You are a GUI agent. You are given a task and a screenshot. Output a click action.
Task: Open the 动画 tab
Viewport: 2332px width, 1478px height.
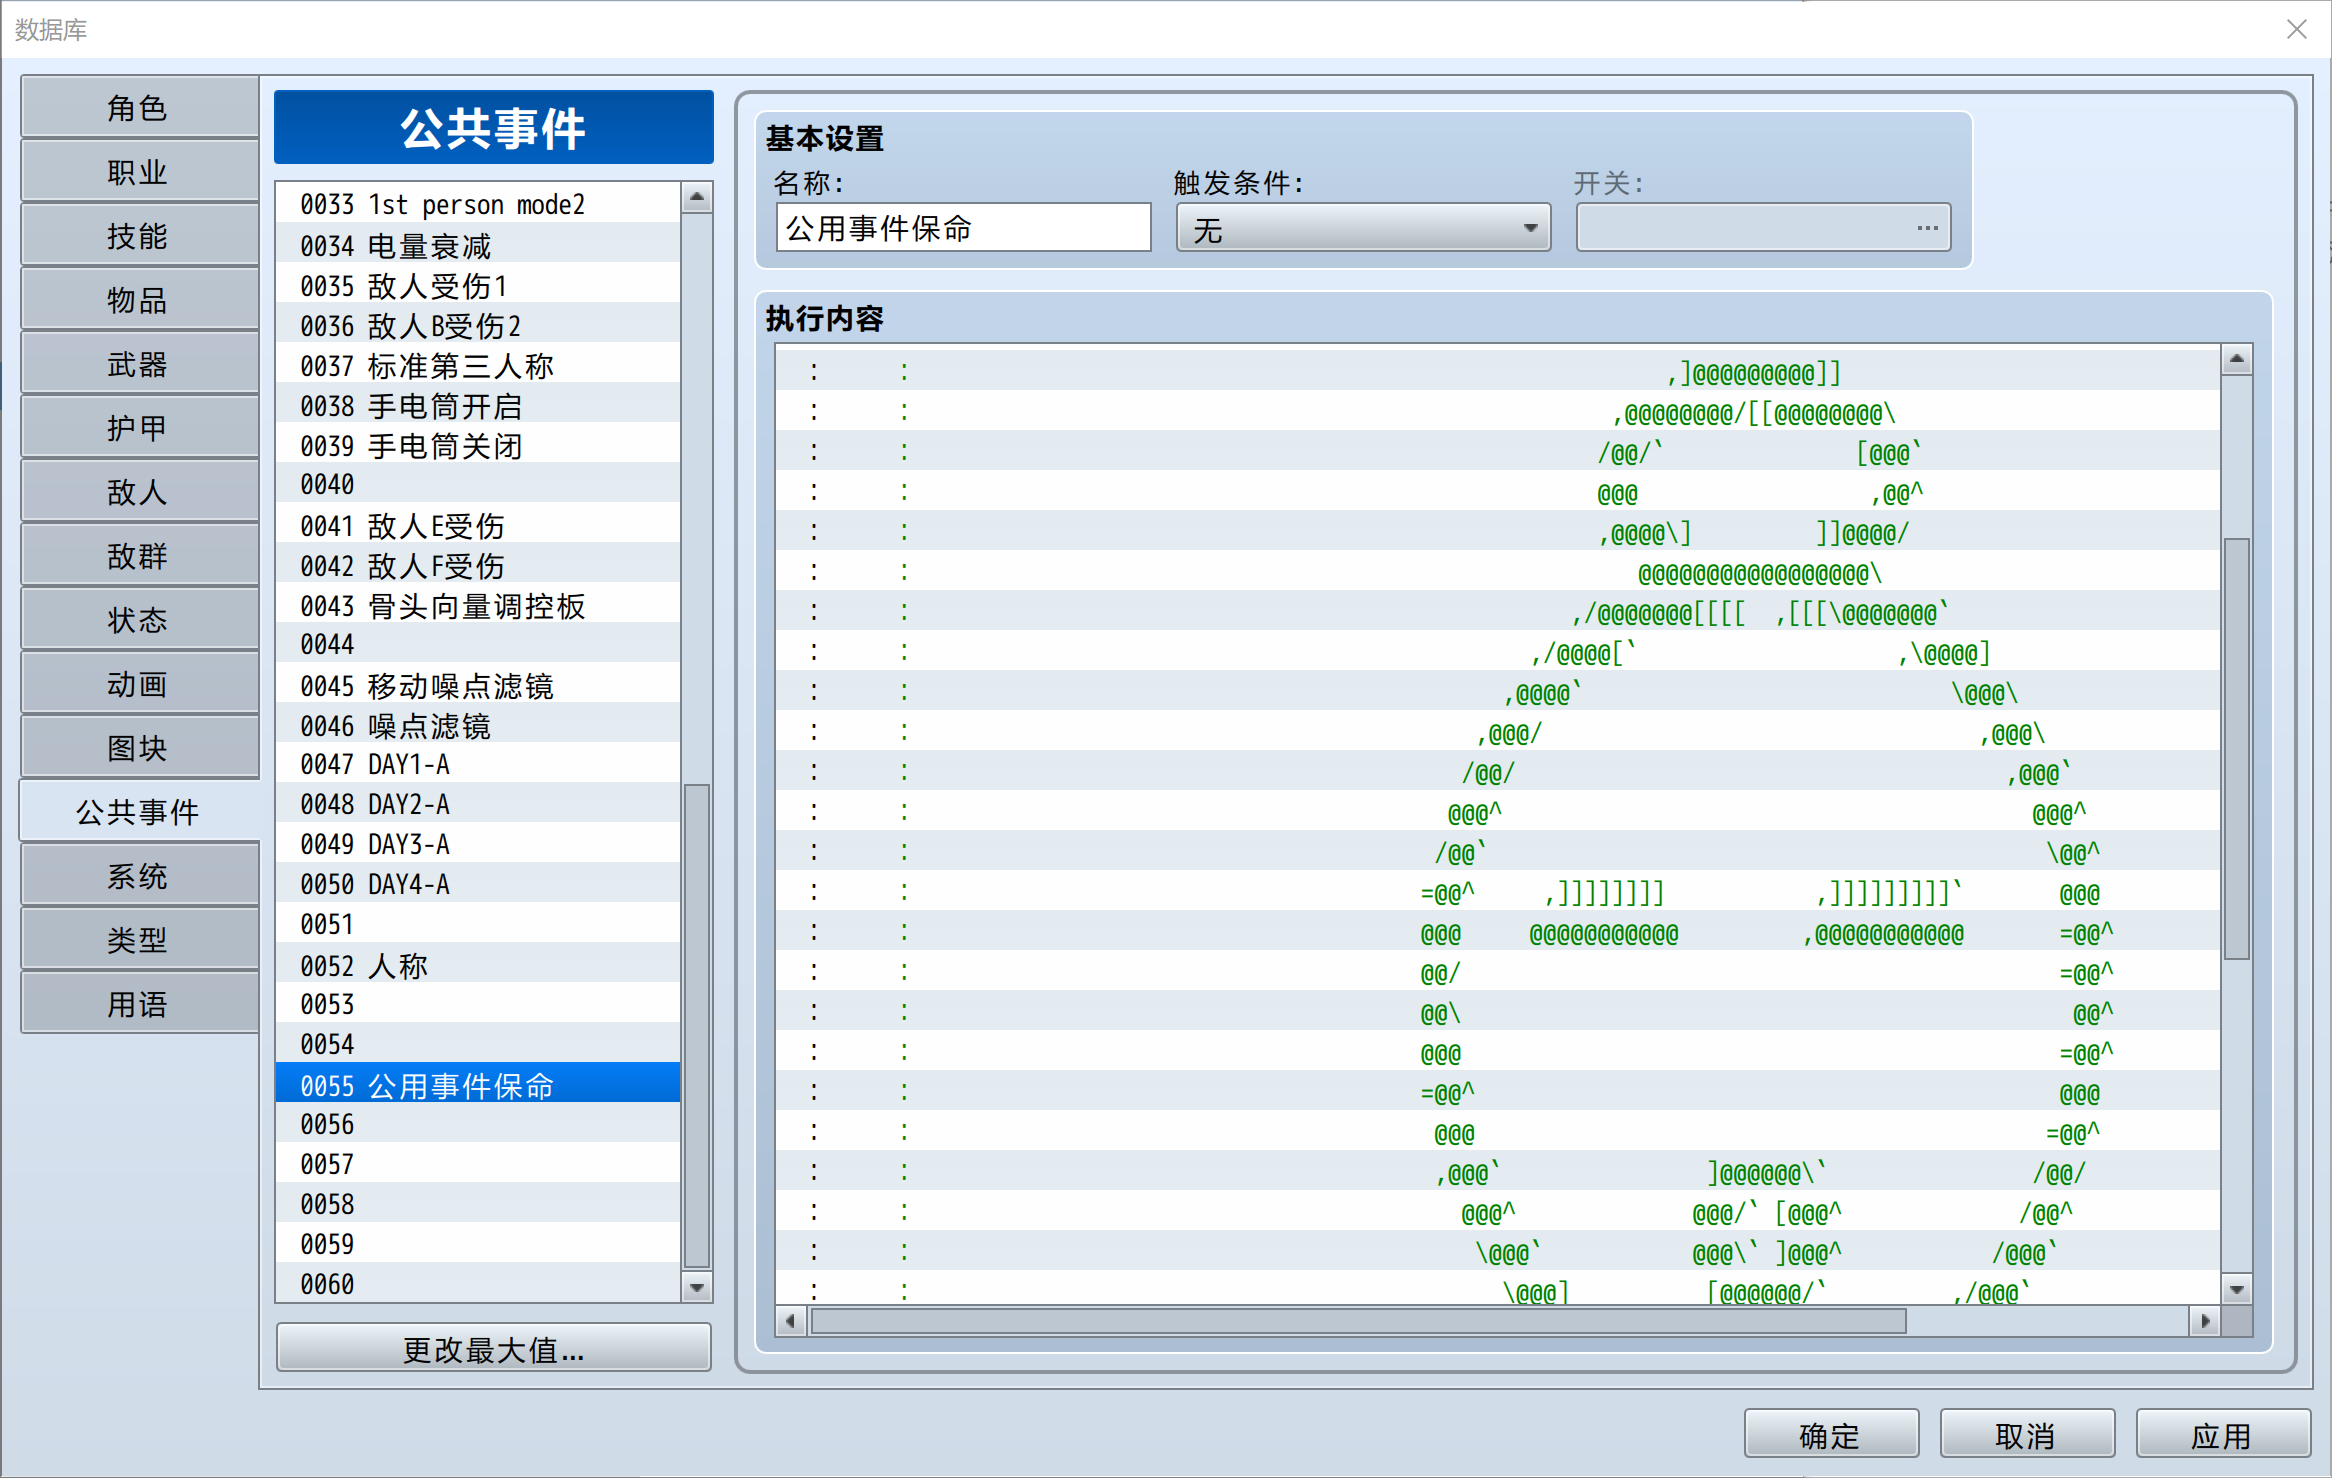139,684
